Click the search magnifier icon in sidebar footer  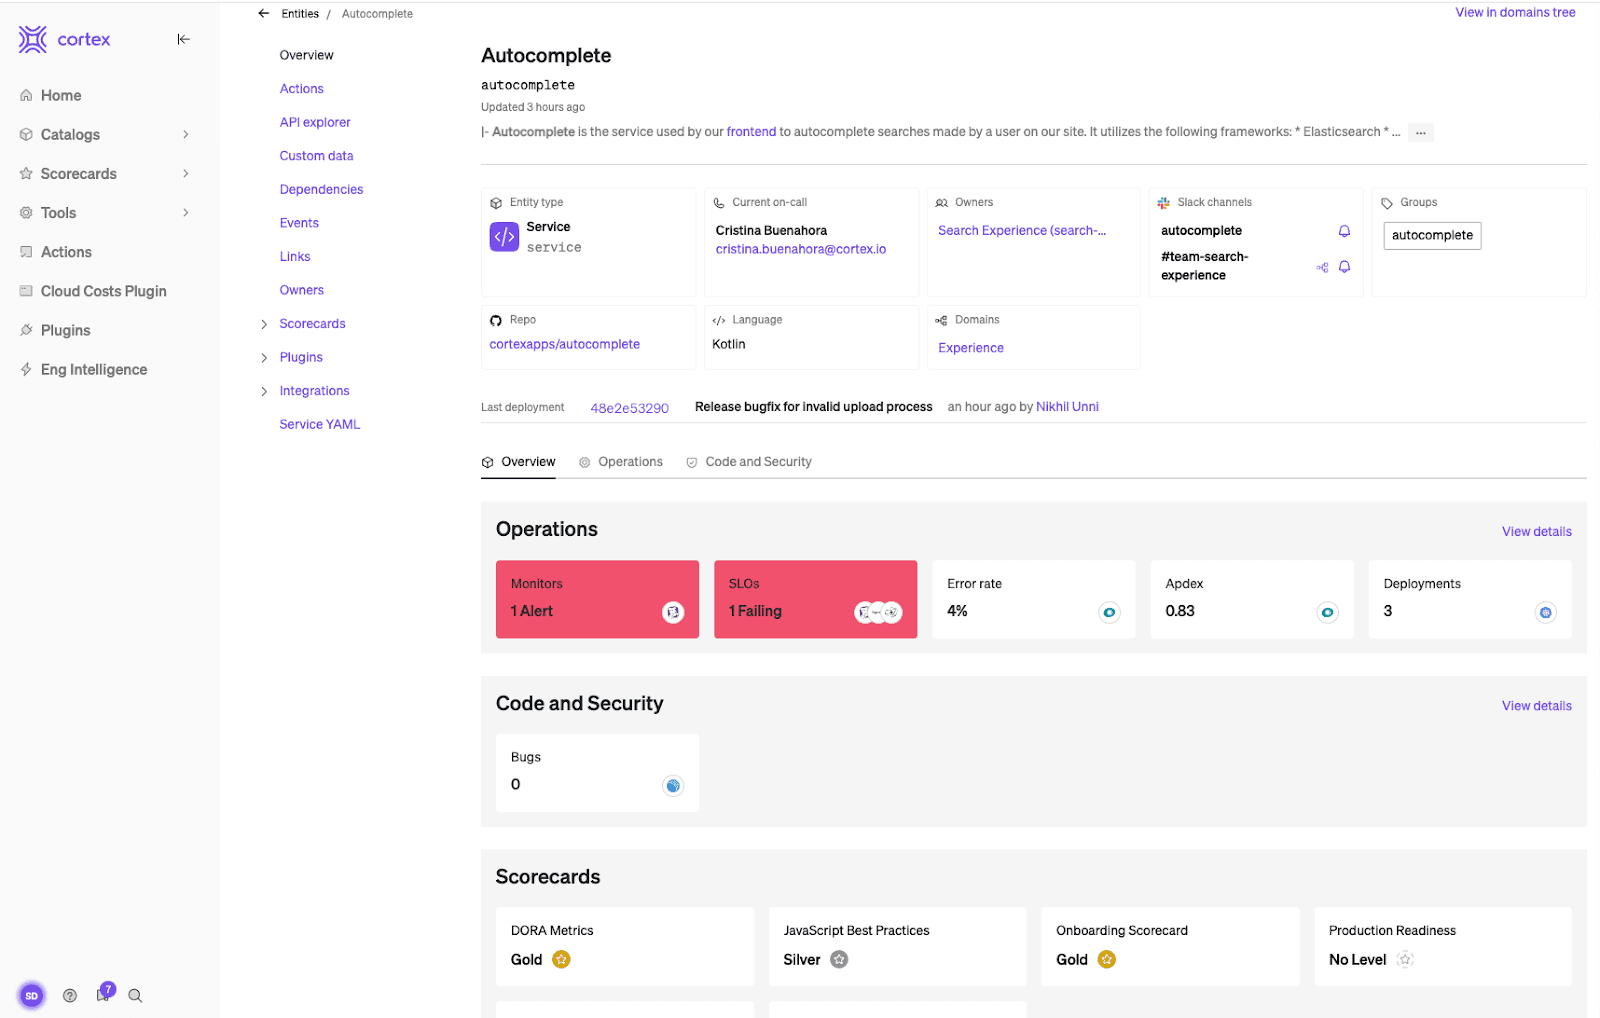[135, 995]
